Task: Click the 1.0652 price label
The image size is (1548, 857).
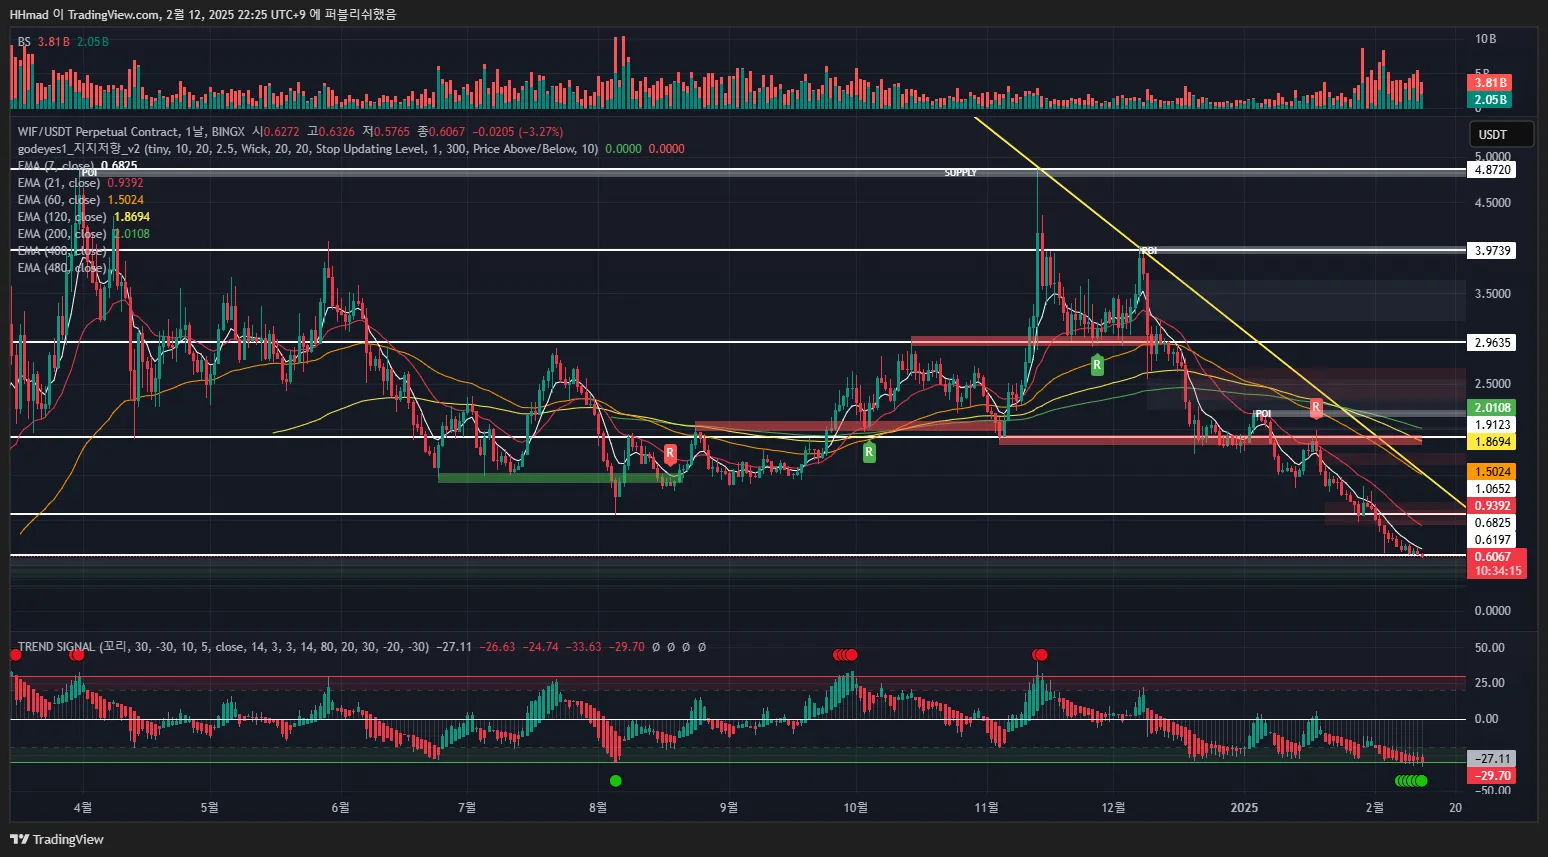Action: (1492, 489)
